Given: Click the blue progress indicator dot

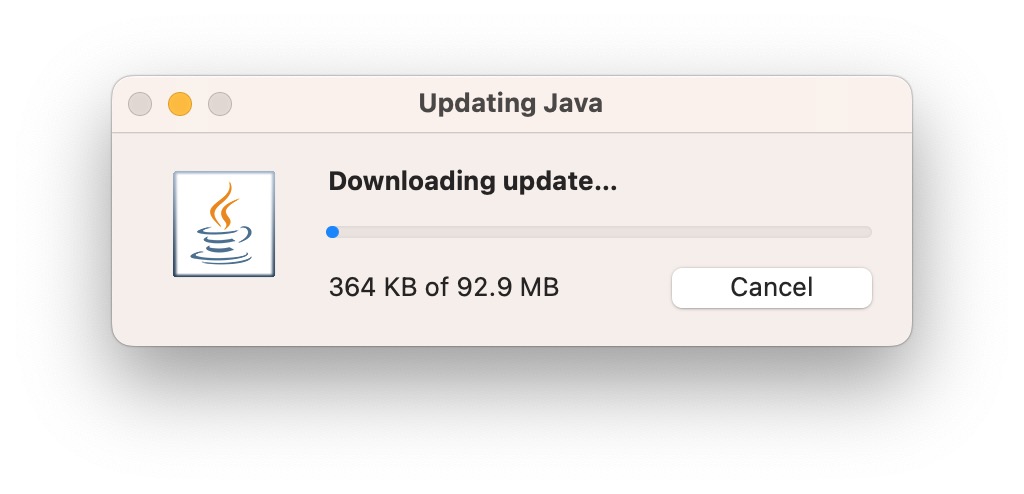Looking at the screenshot, I should coord(332,231).
